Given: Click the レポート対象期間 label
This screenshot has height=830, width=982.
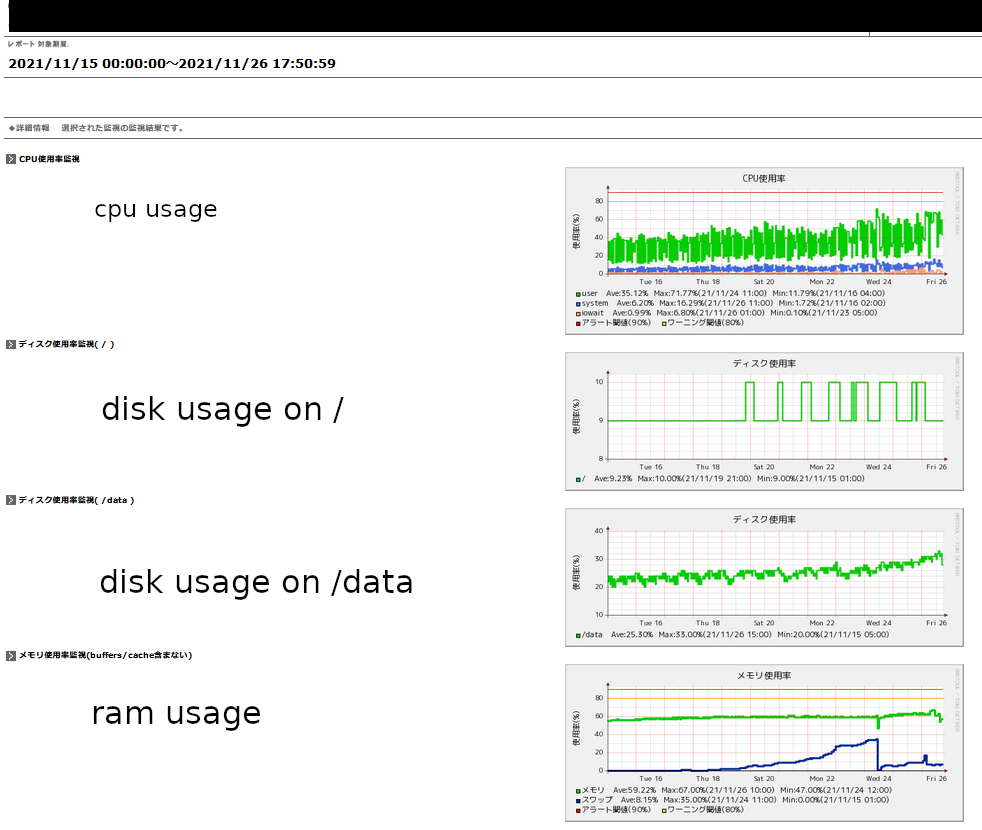Looking at the screenshot, I should click(x=38, y=44).
